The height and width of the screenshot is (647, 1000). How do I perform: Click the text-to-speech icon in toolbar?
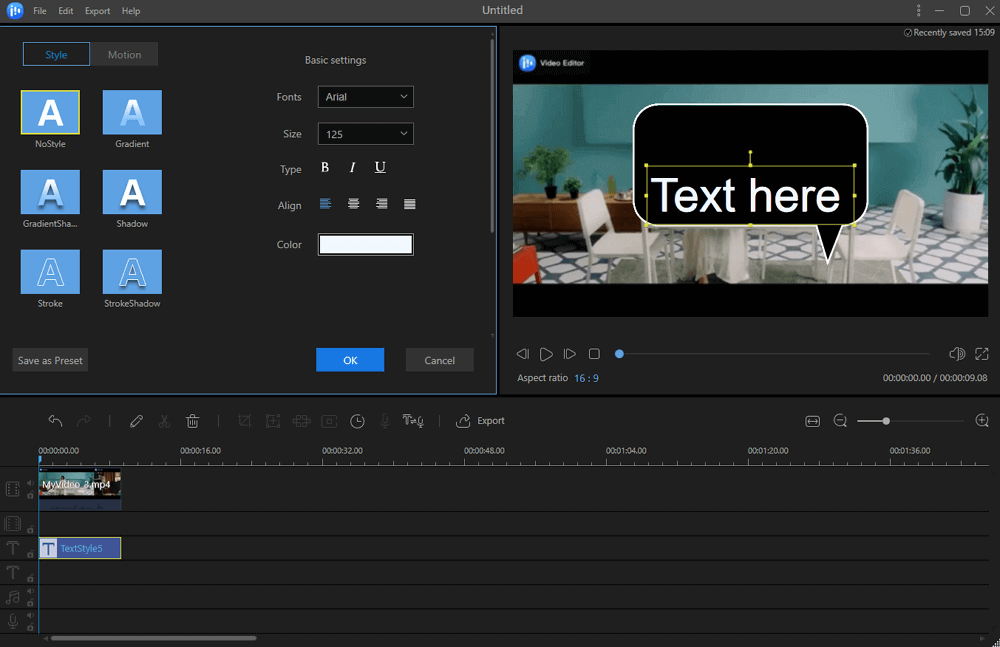click(x=413, y=421)
